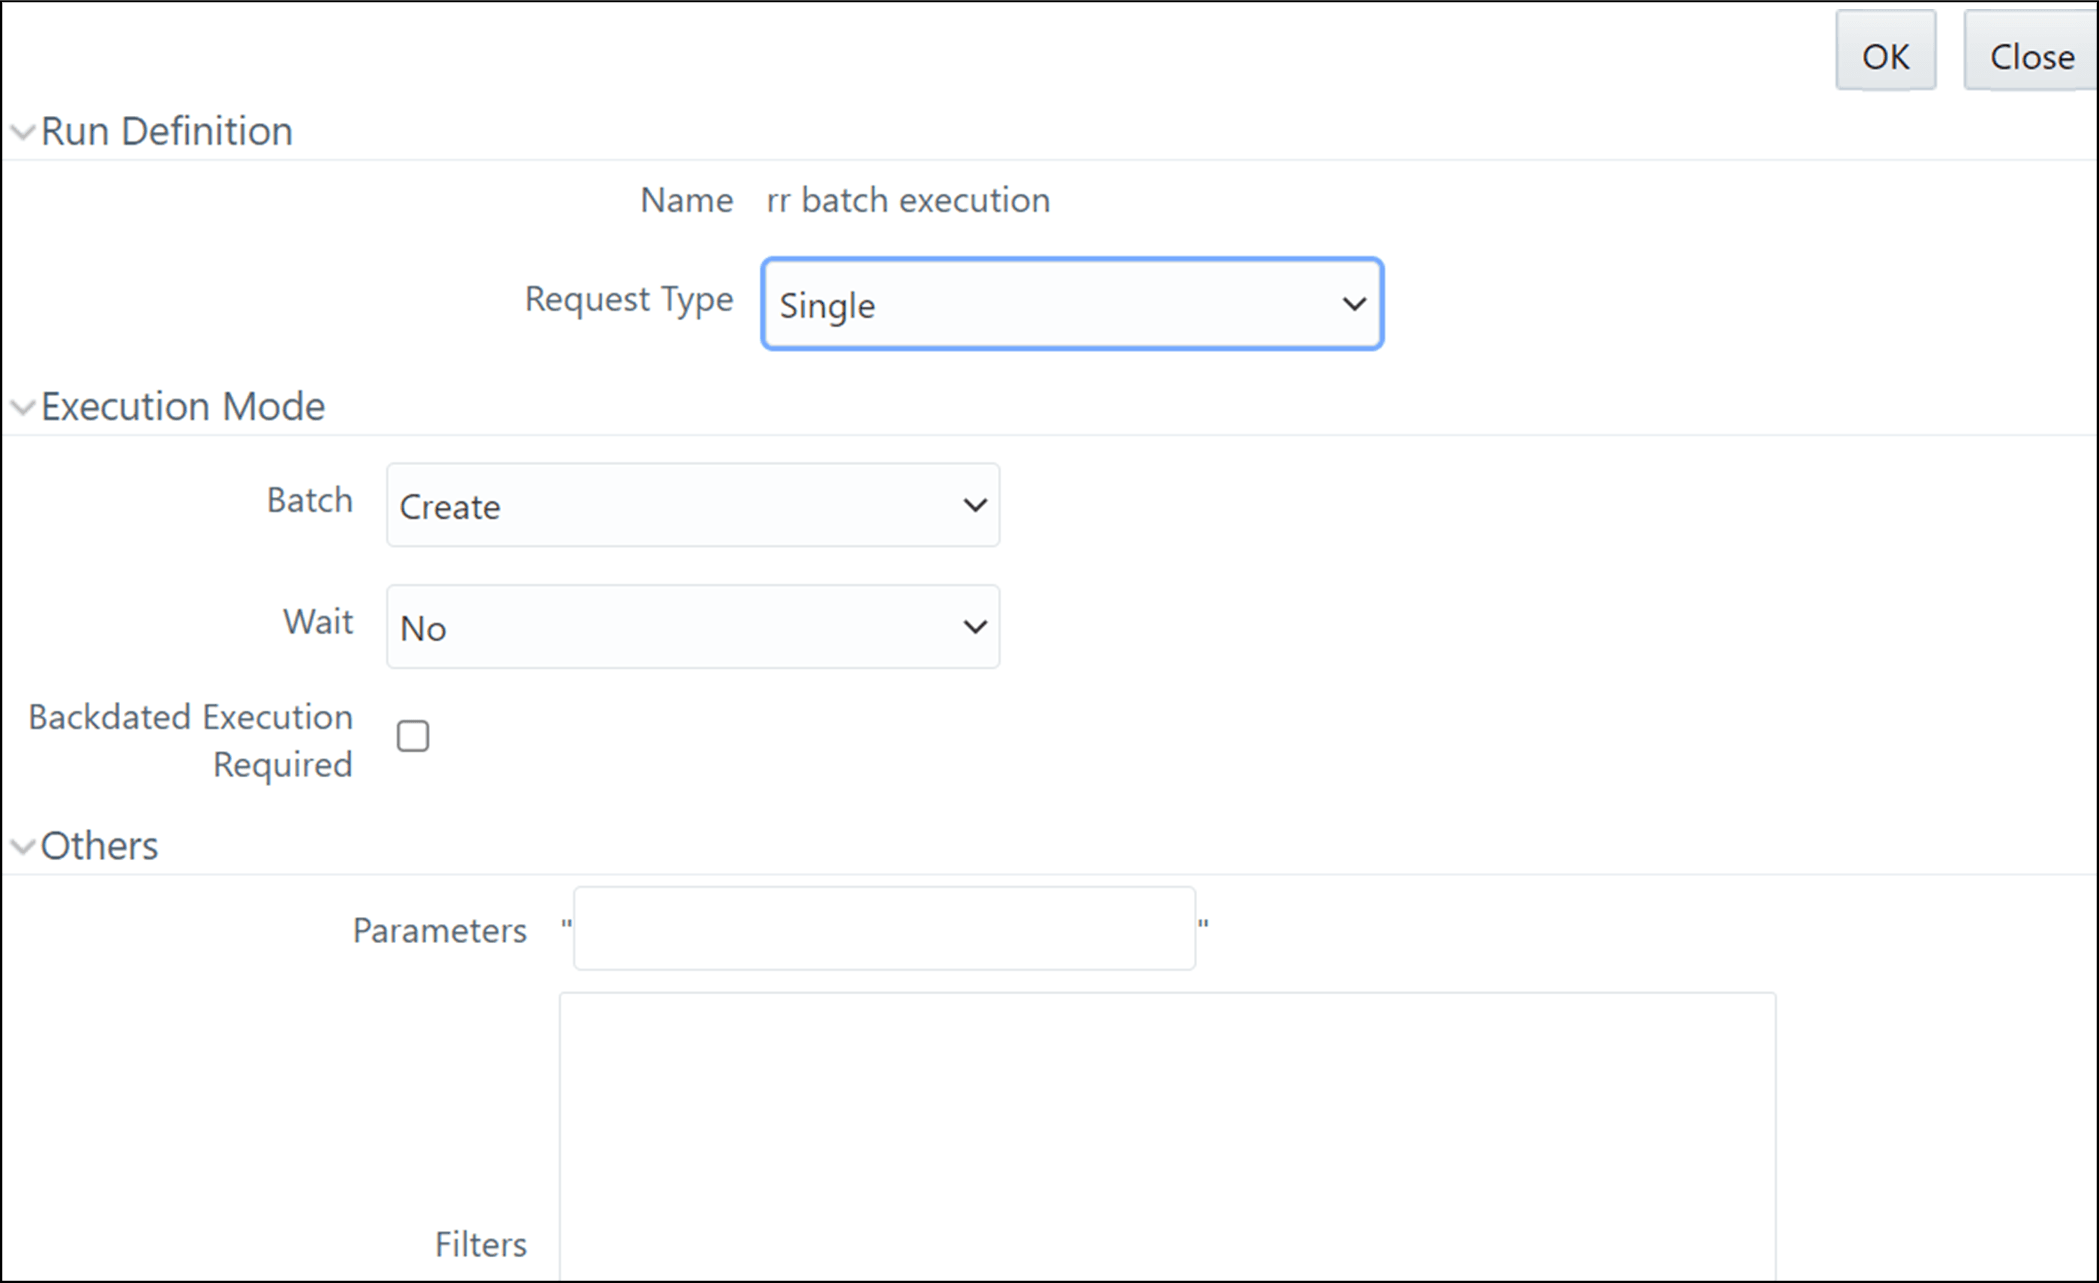The image size is (2099, 1283).
Task: Click the Name field label
Action: tap(686, 201)
